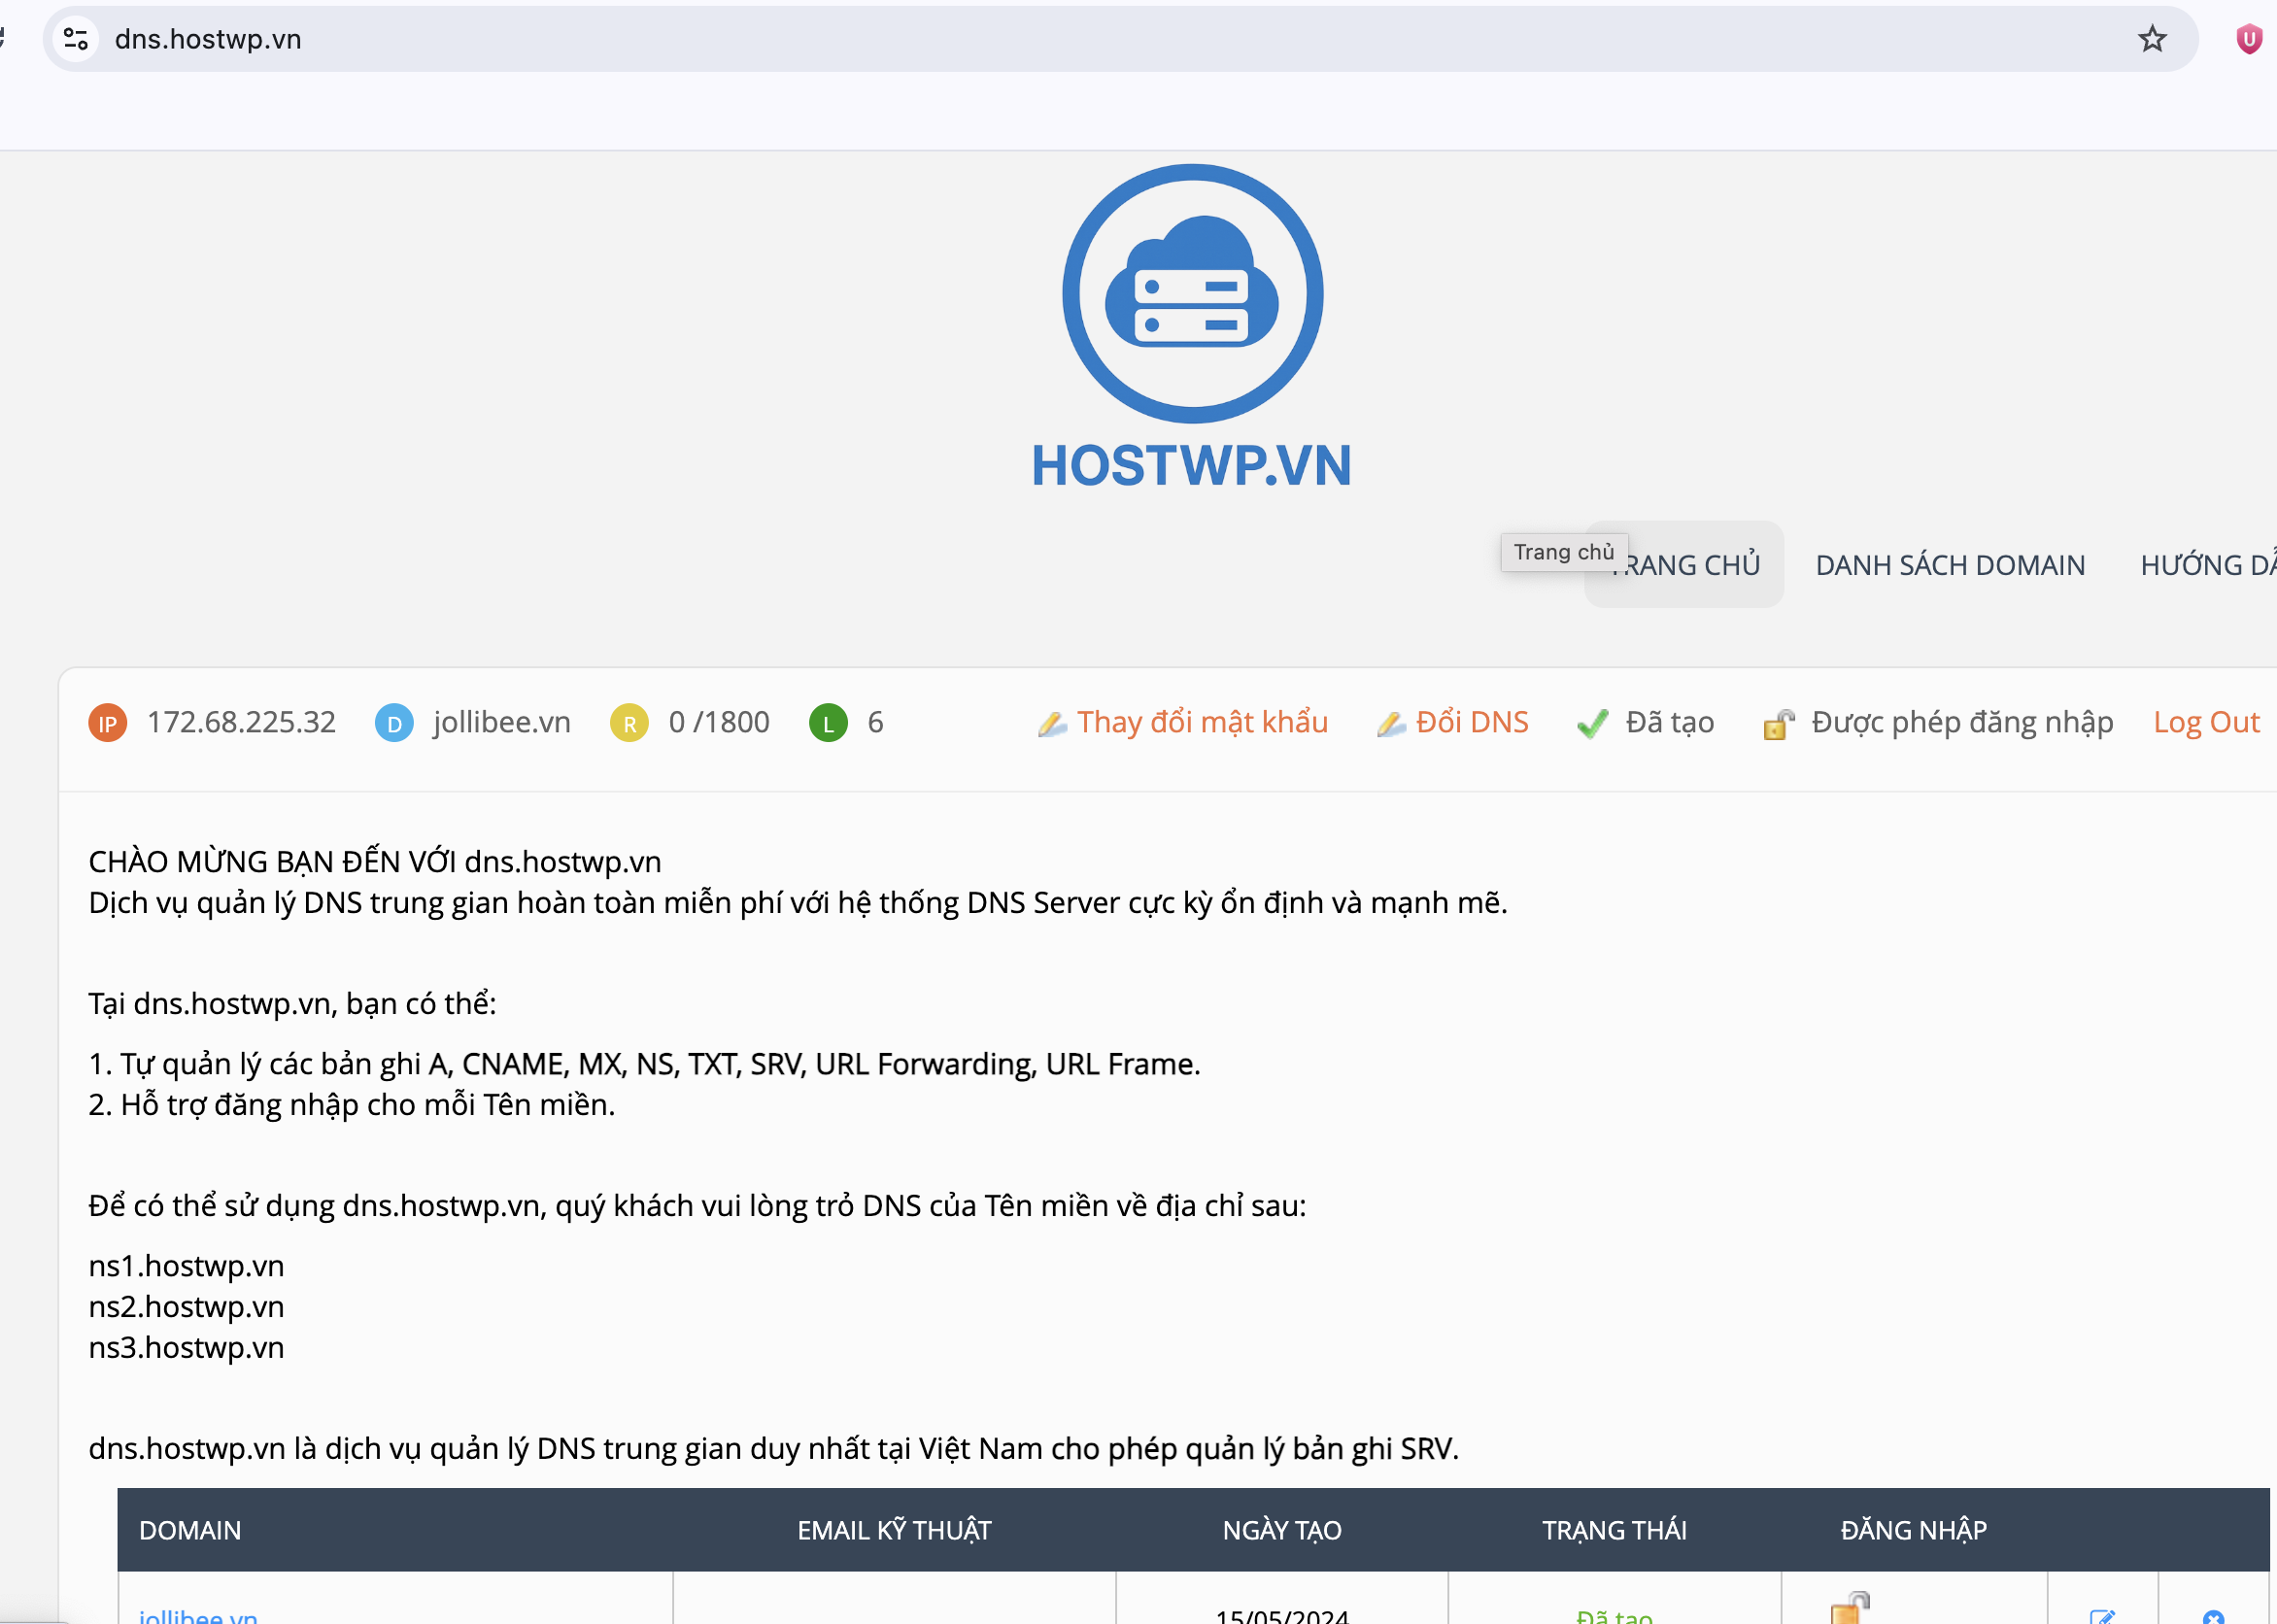Click the orange IP badge icon

[x=107, y=723]
